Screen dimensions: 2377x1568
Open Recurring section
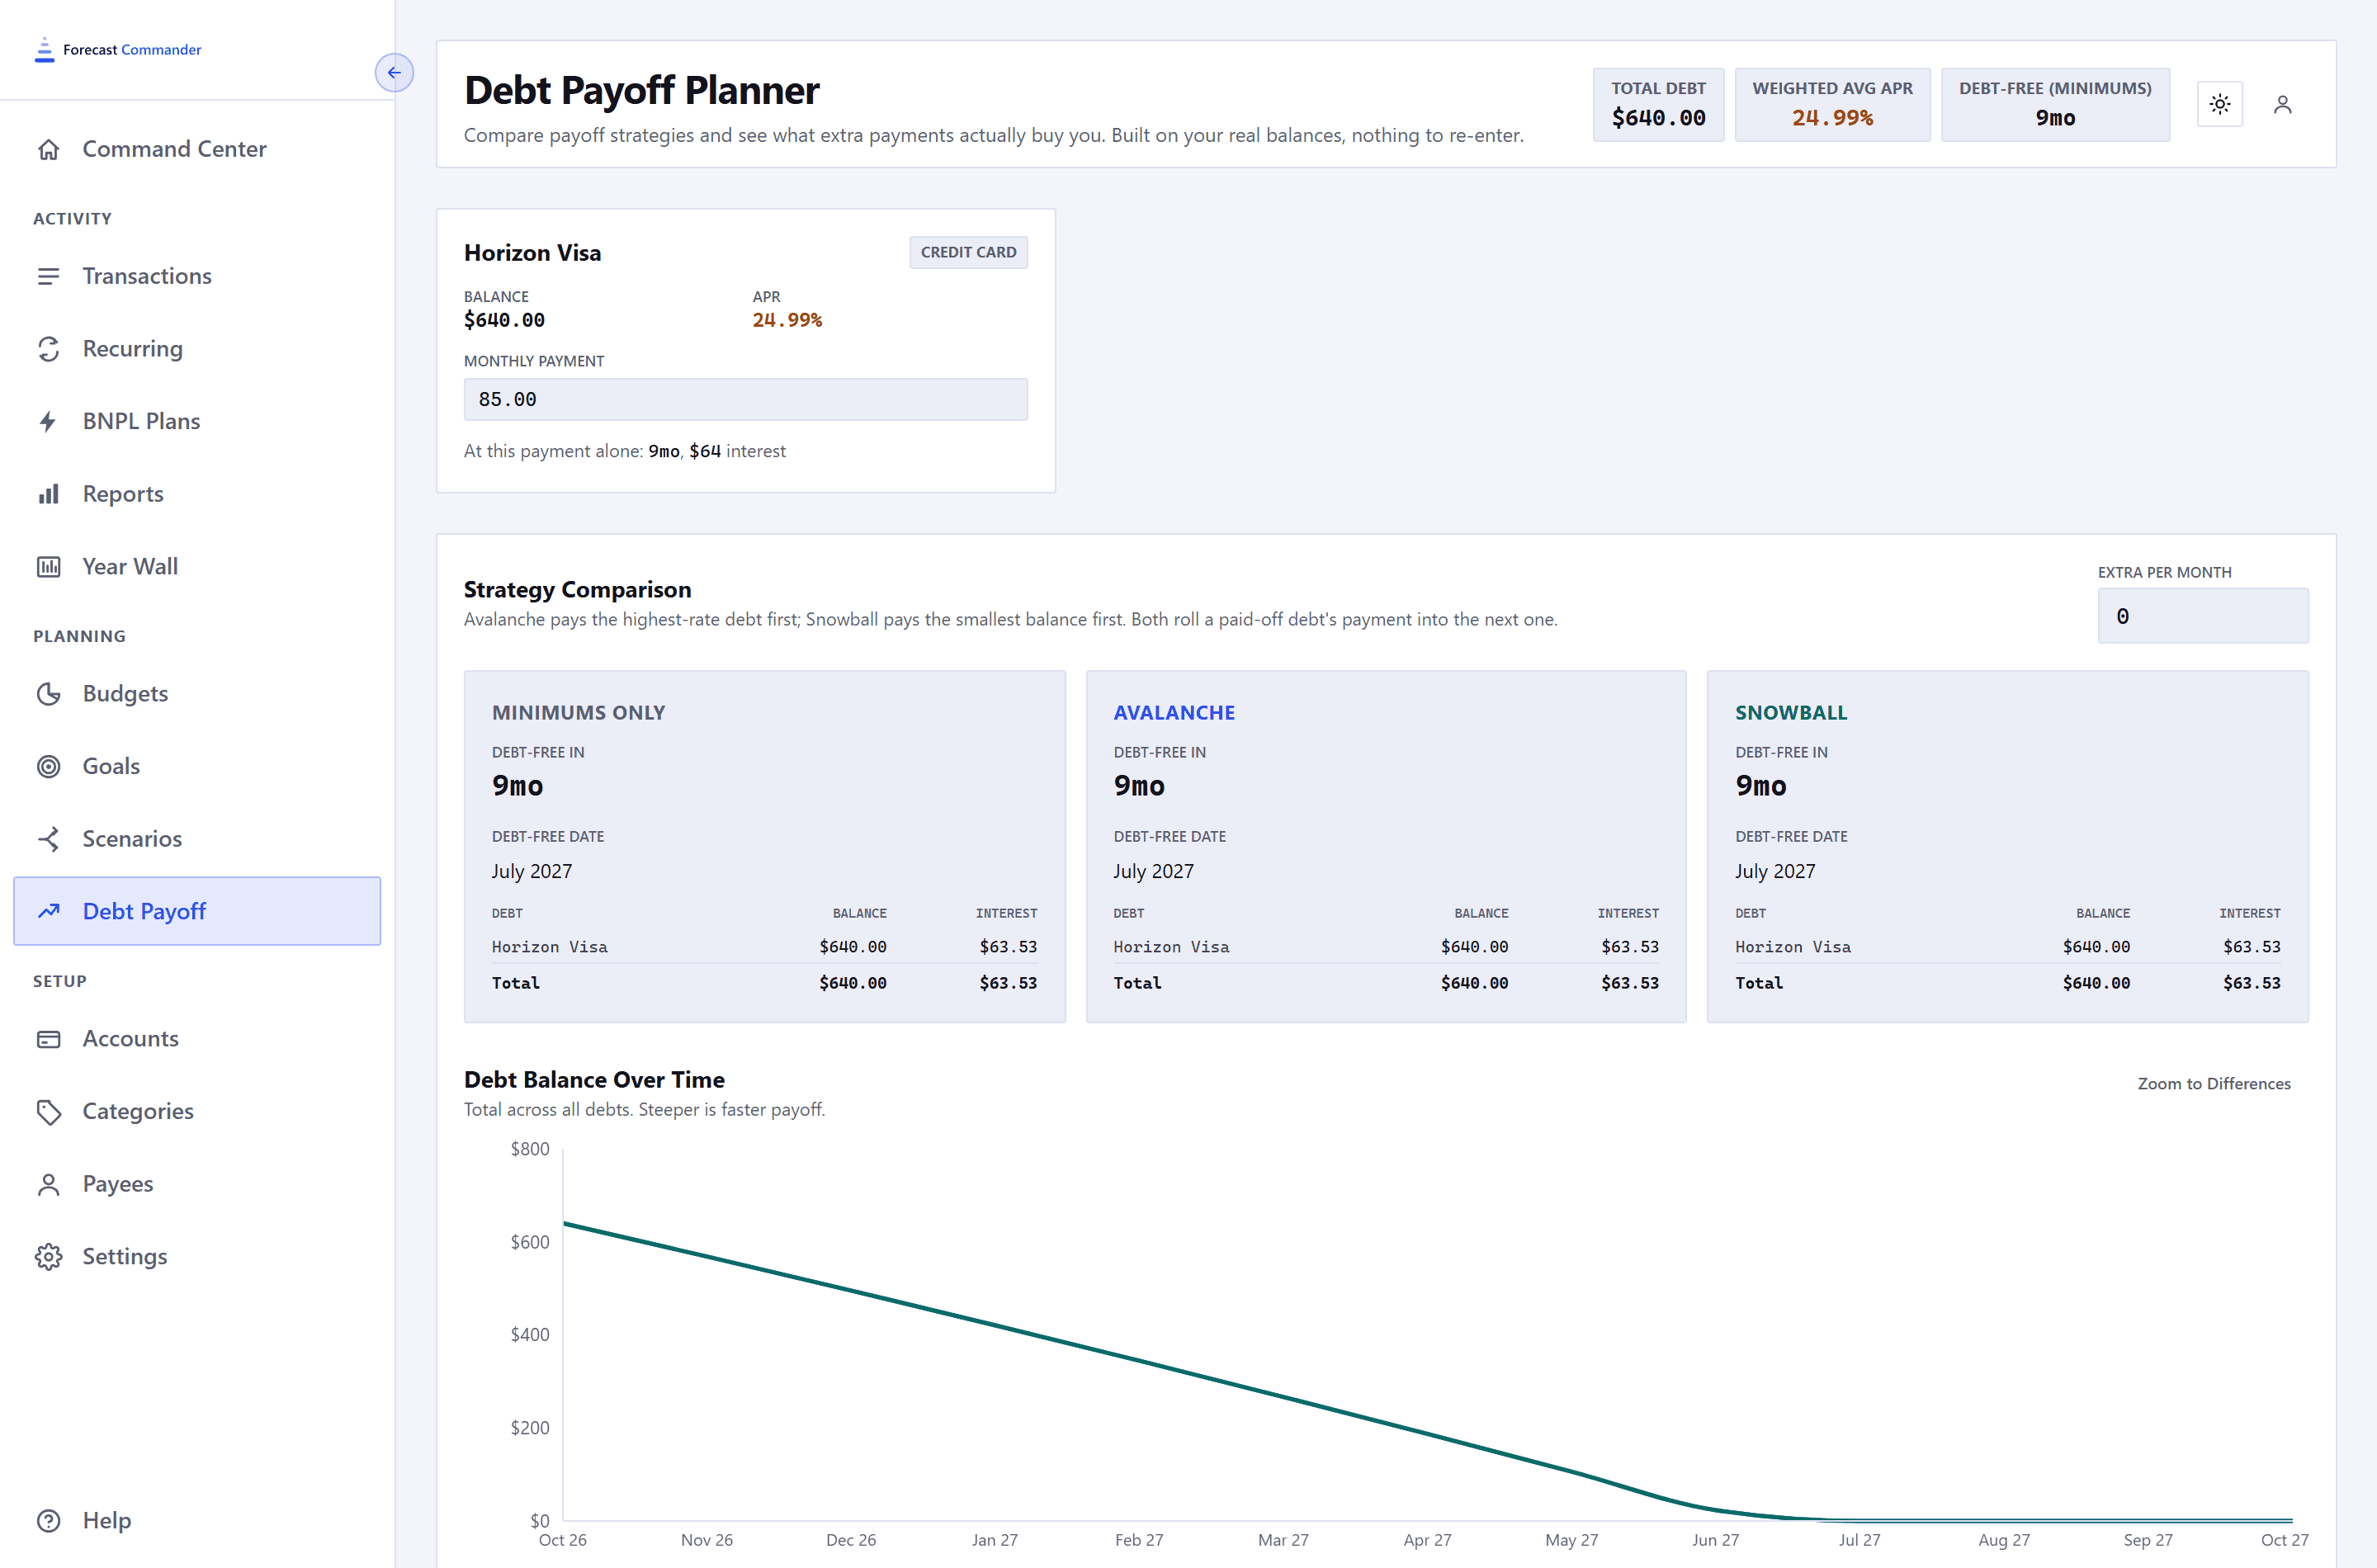click(197, 349)
